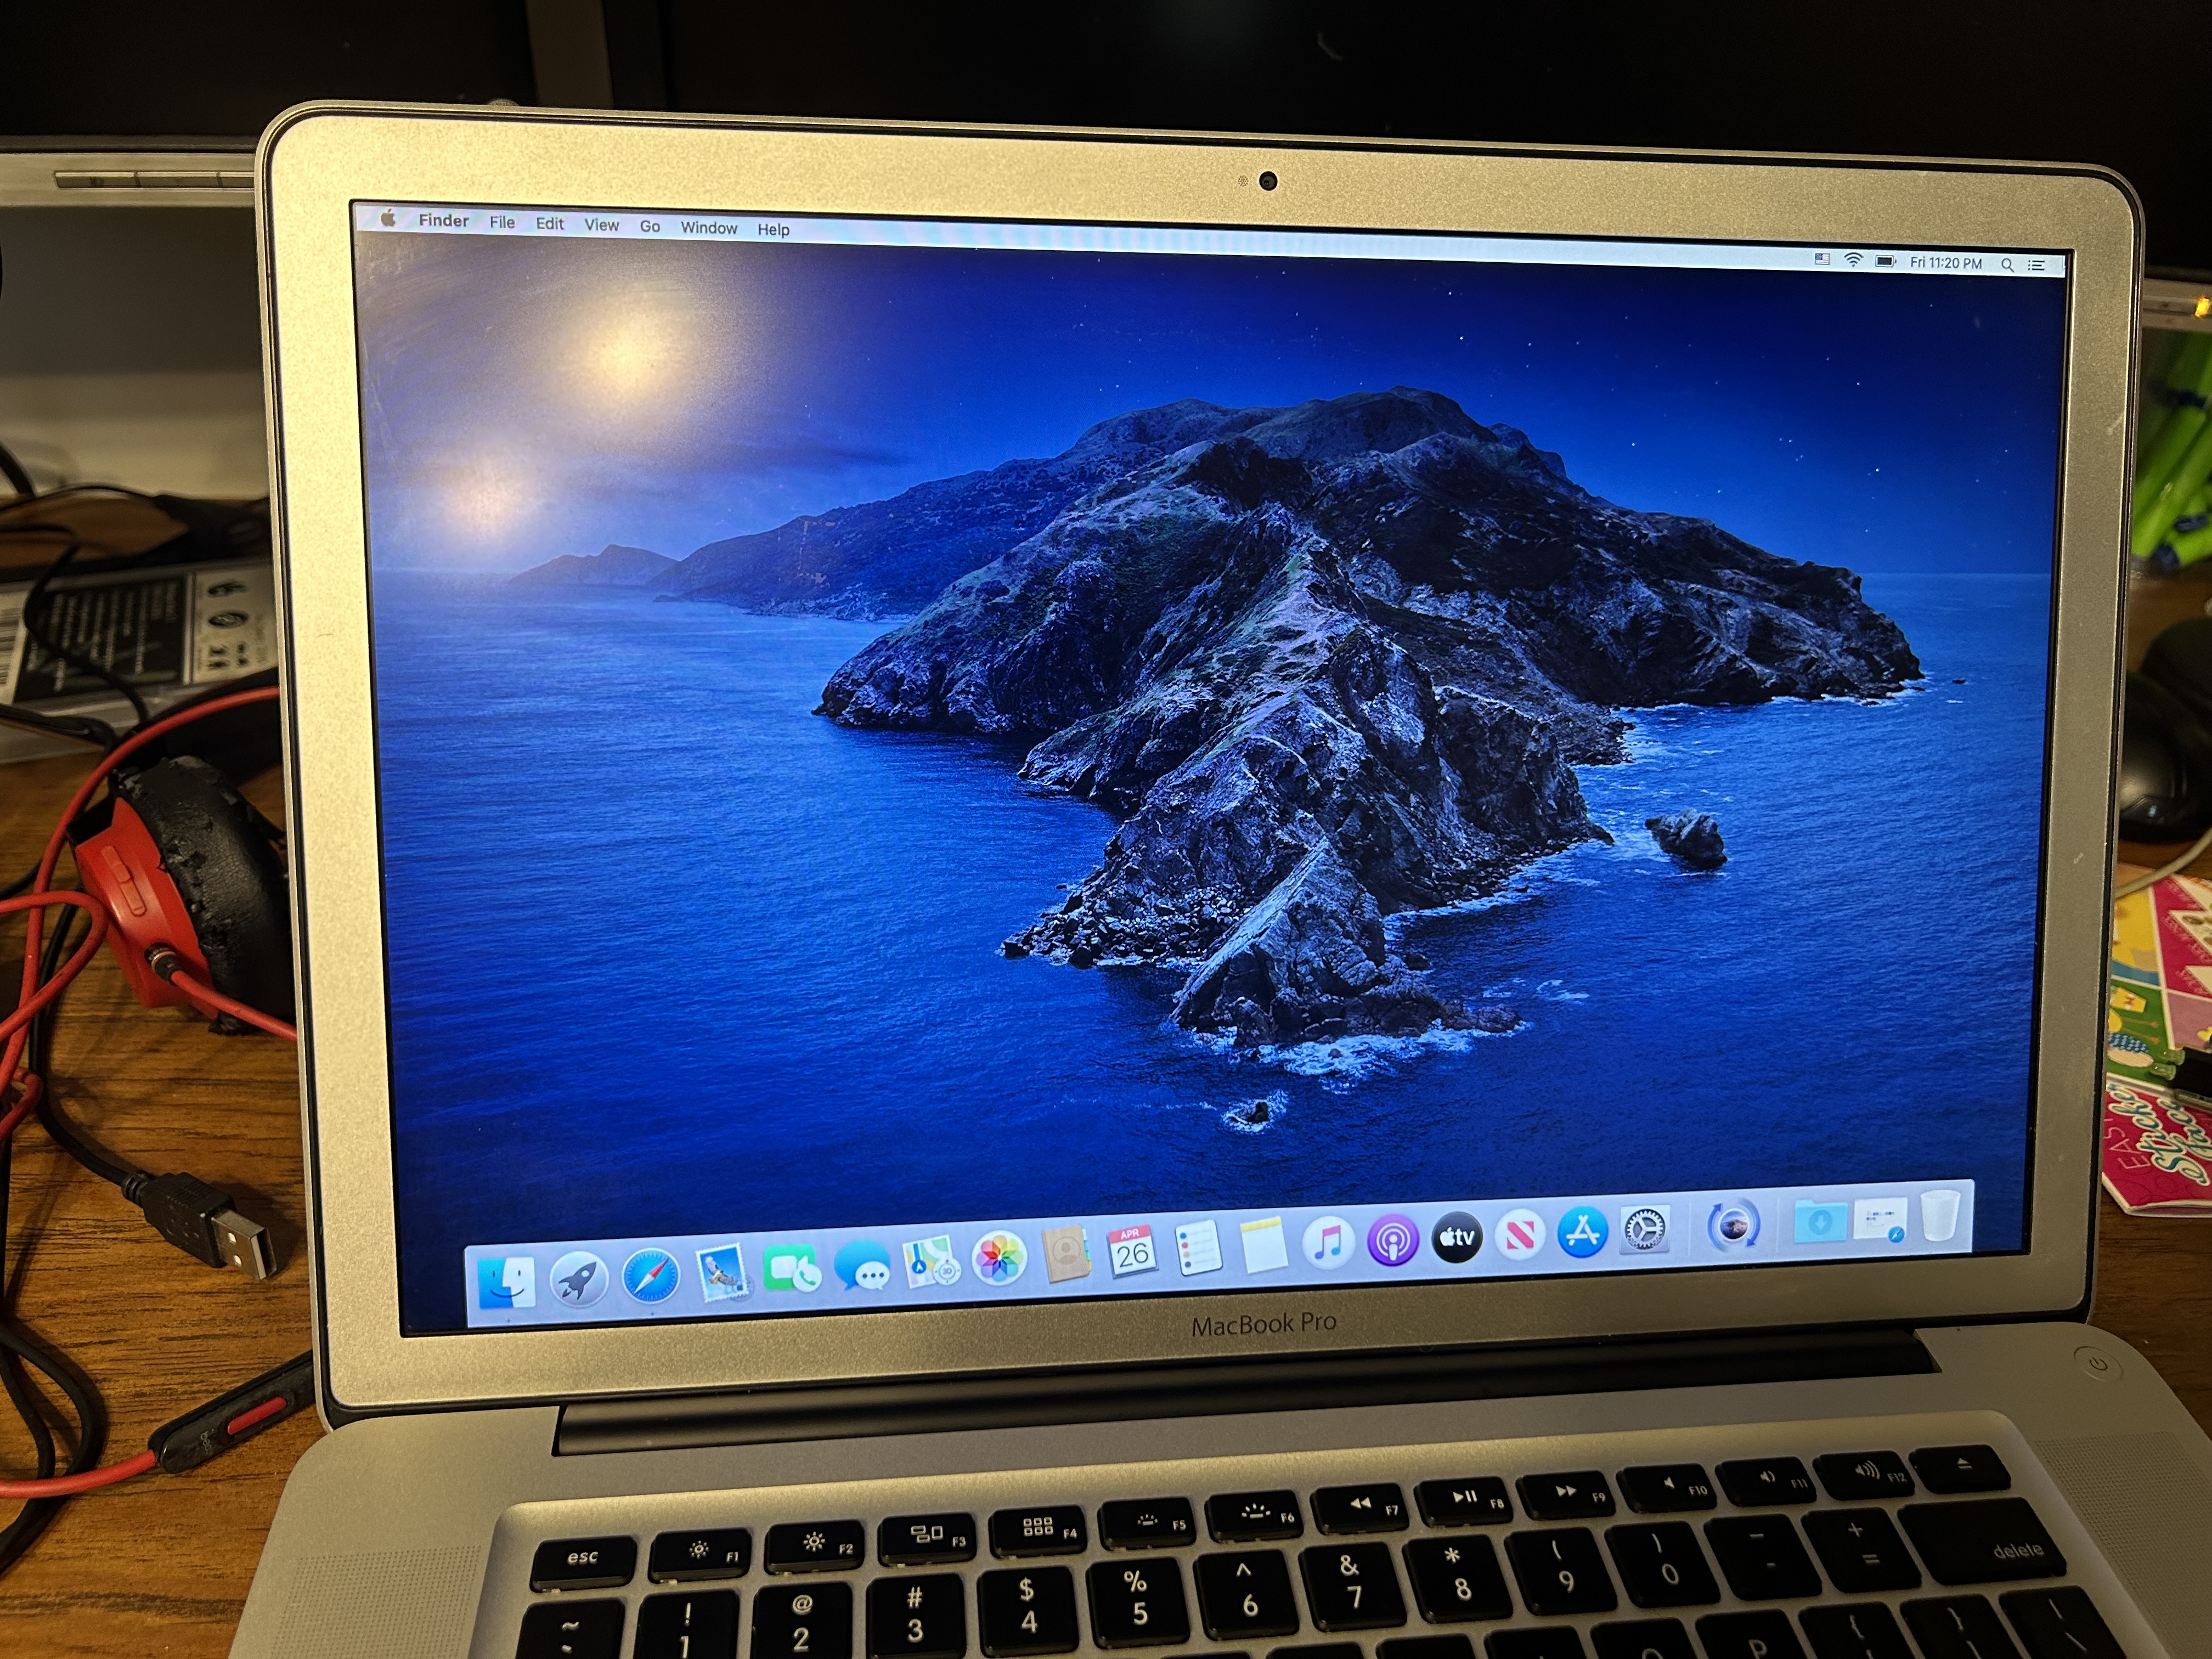Open Contacts address book icon
Viewport: 2212px width, 1659px height.
pyautogui.click(x=1066, y=1254)
